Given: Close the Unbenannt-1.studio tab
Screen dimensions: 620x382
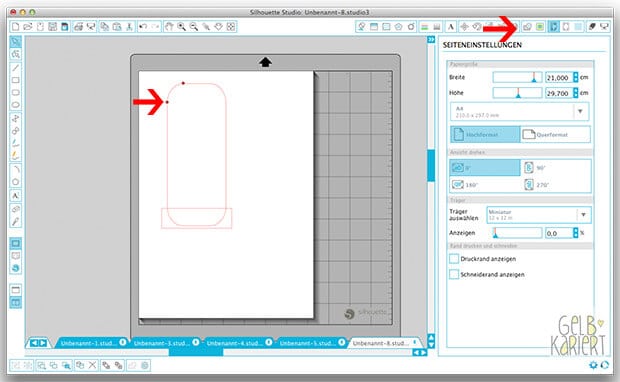Looking at the screenshot, I should pos(123,342).
